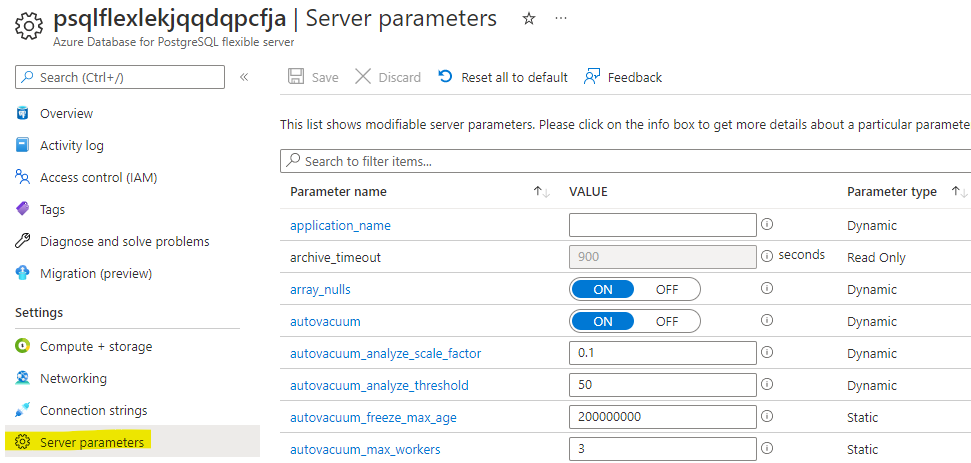Open Tags page in sidebar
This screenshot has height=463, width=971.
point(53,210)
